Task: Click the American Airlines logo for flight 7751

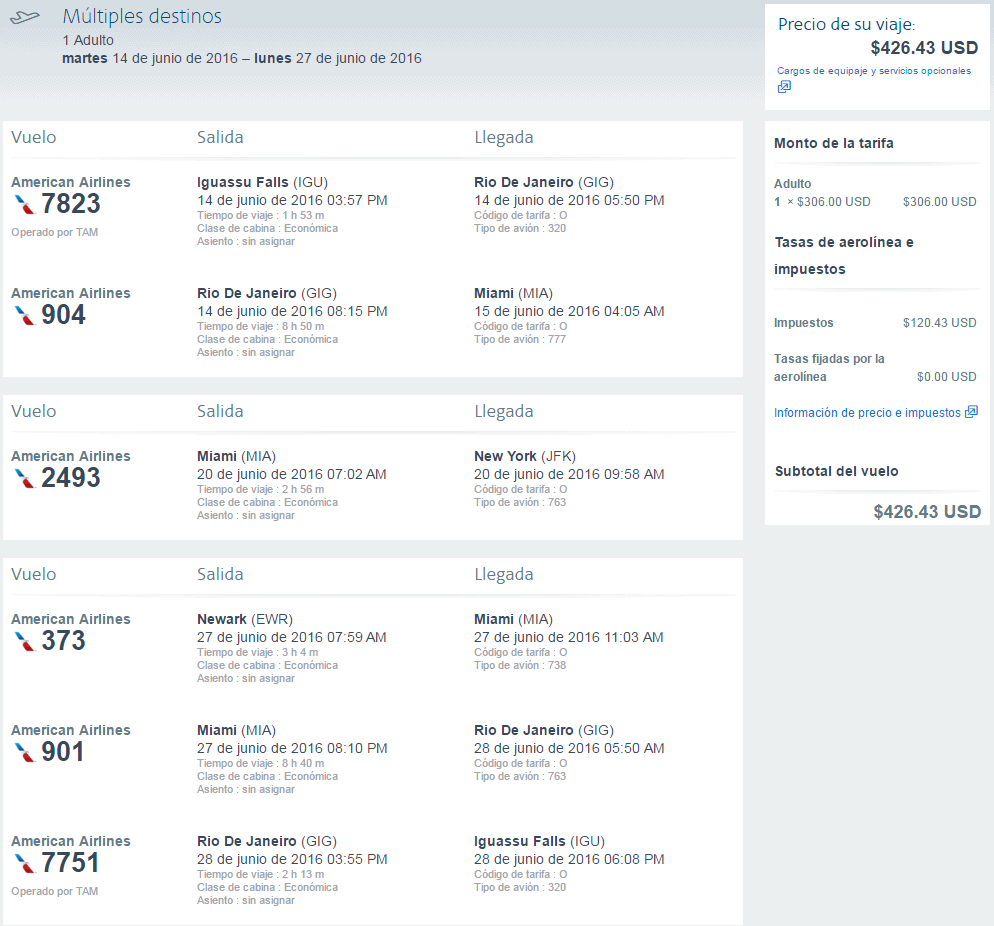Action: (x=25, y=863)
